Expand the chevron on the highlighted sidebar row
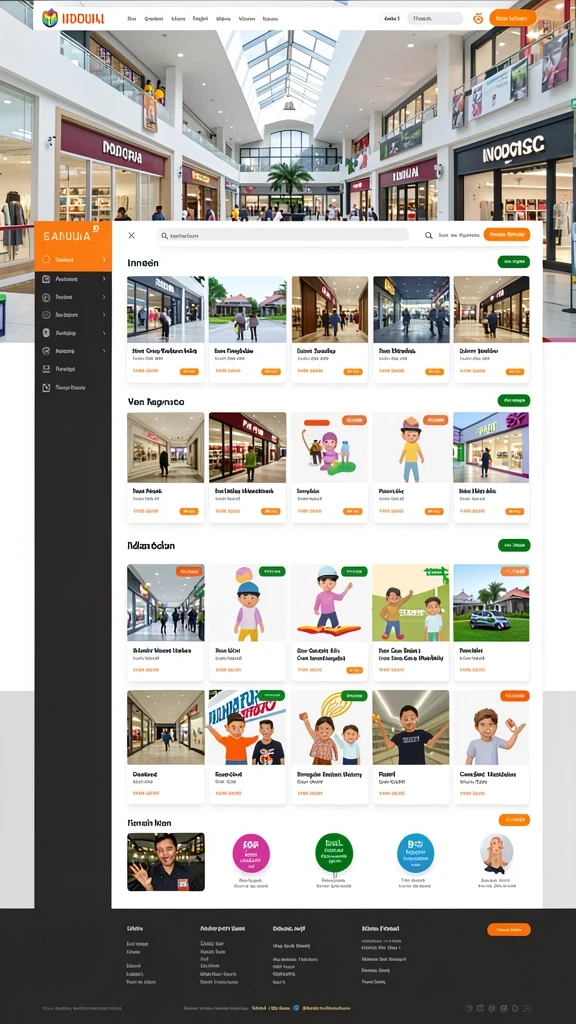The image size is (576, 1024). [x=104, y=260]
